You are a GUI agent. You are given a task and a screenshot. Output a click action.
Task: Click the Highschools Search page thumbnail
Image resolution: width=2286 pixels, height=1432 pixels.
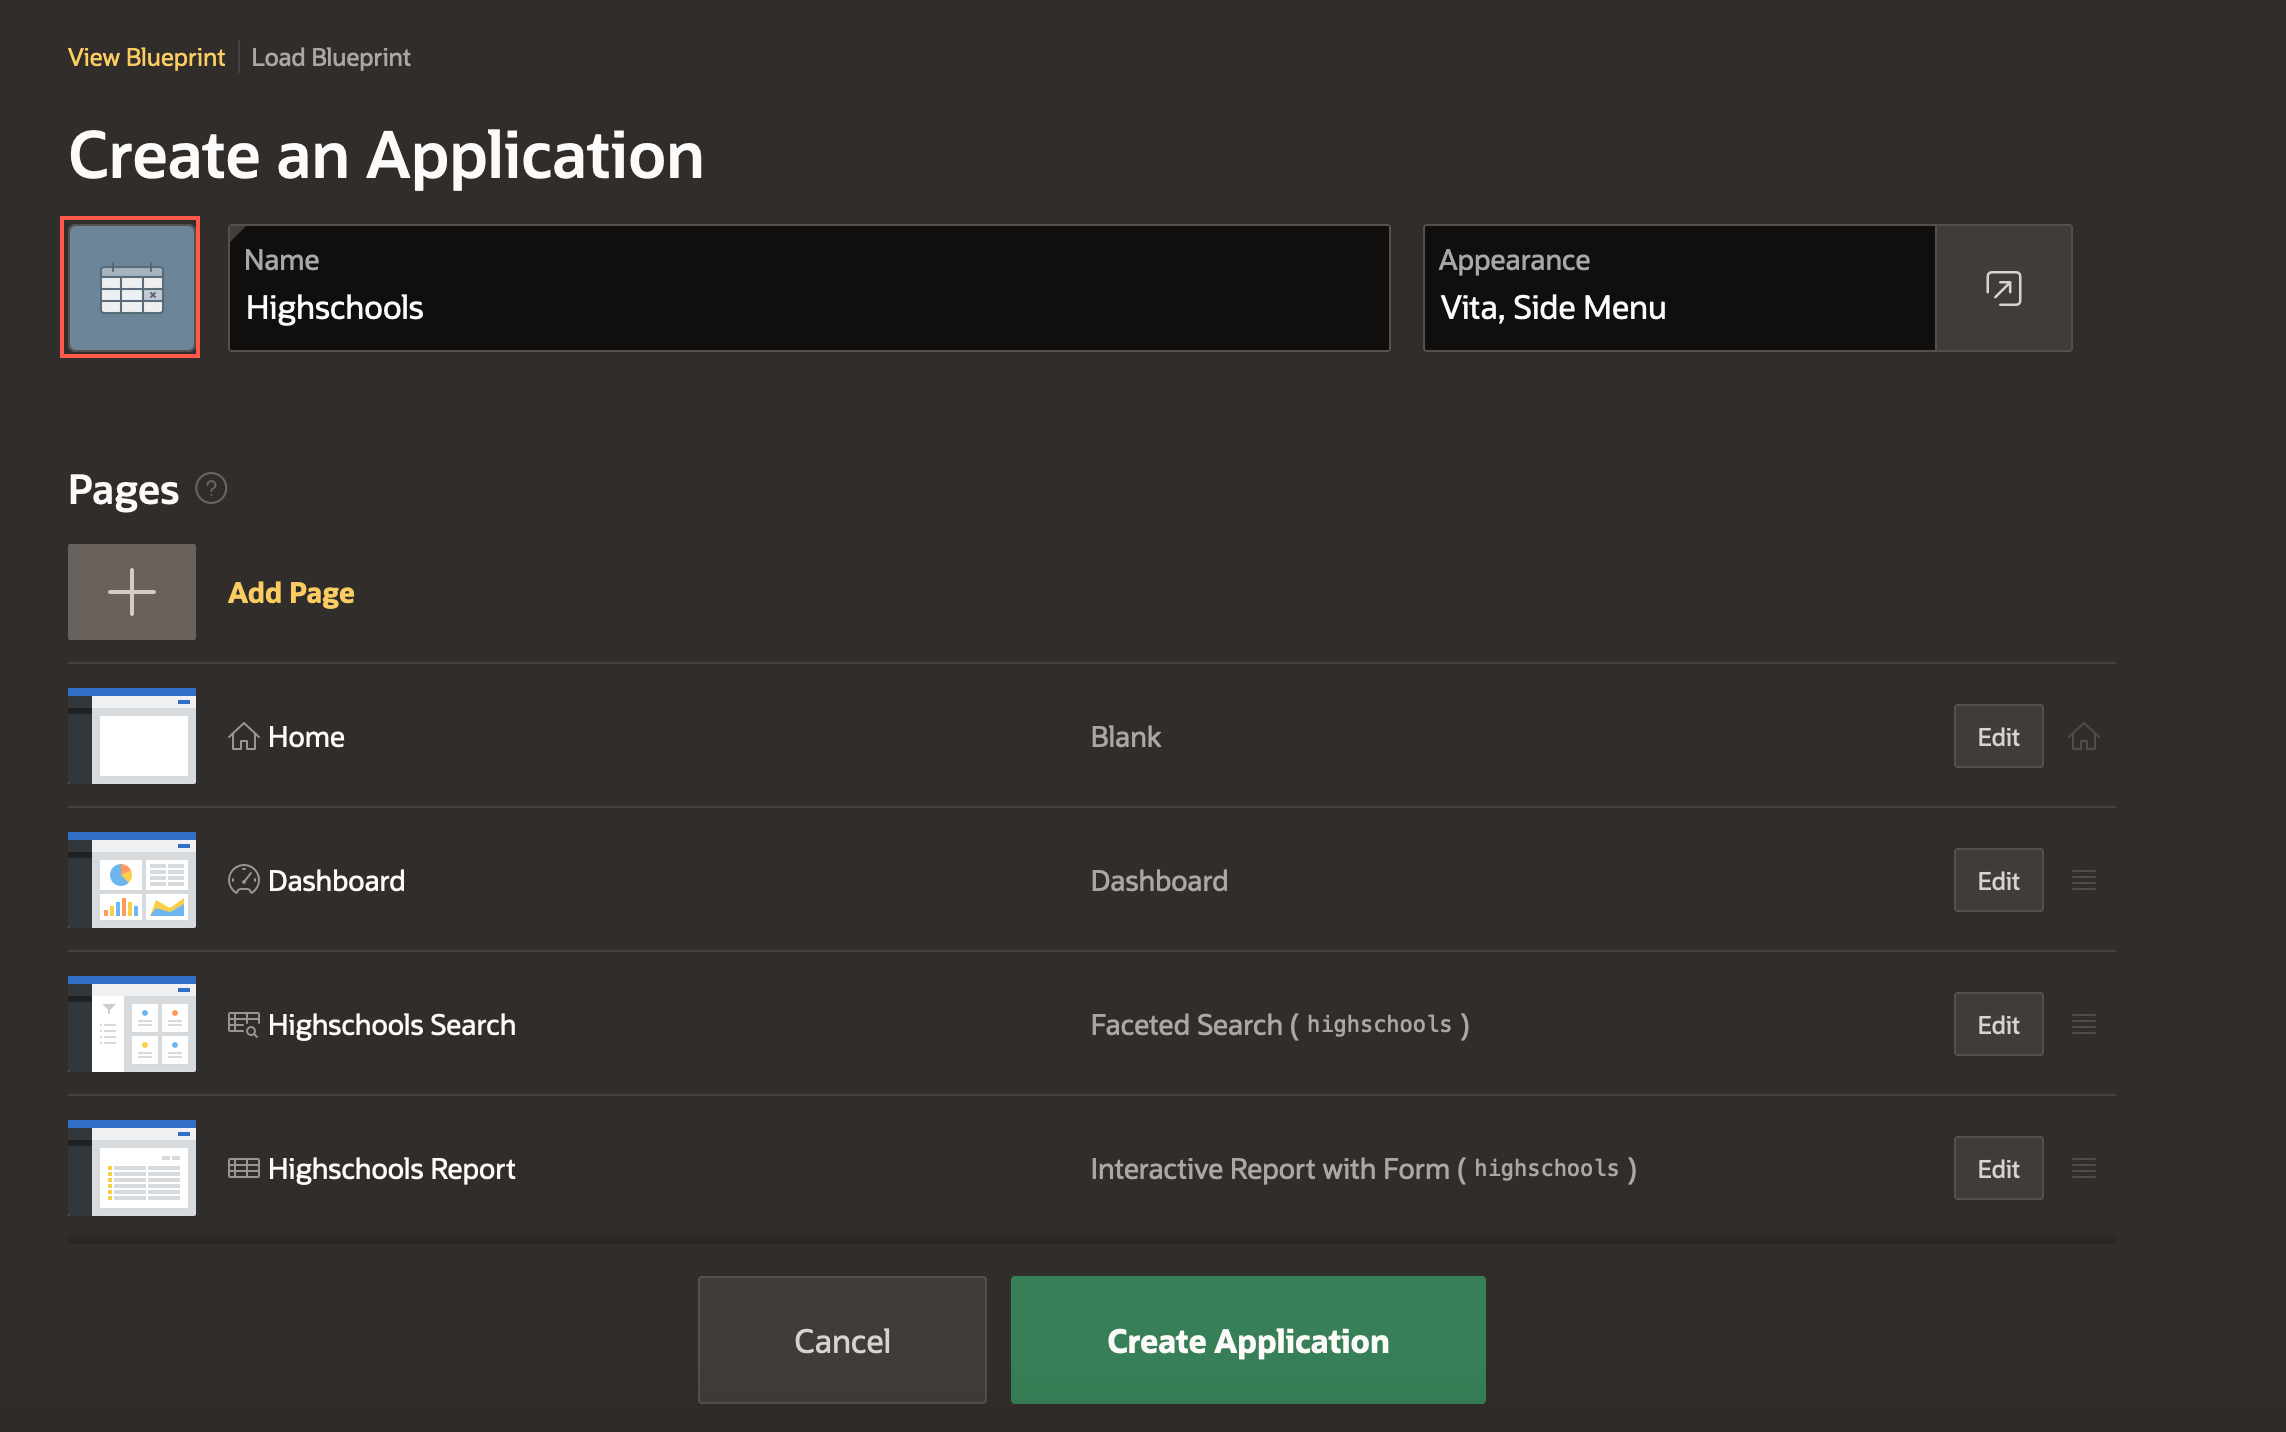pyautogui.click(x=132, y=1024)
